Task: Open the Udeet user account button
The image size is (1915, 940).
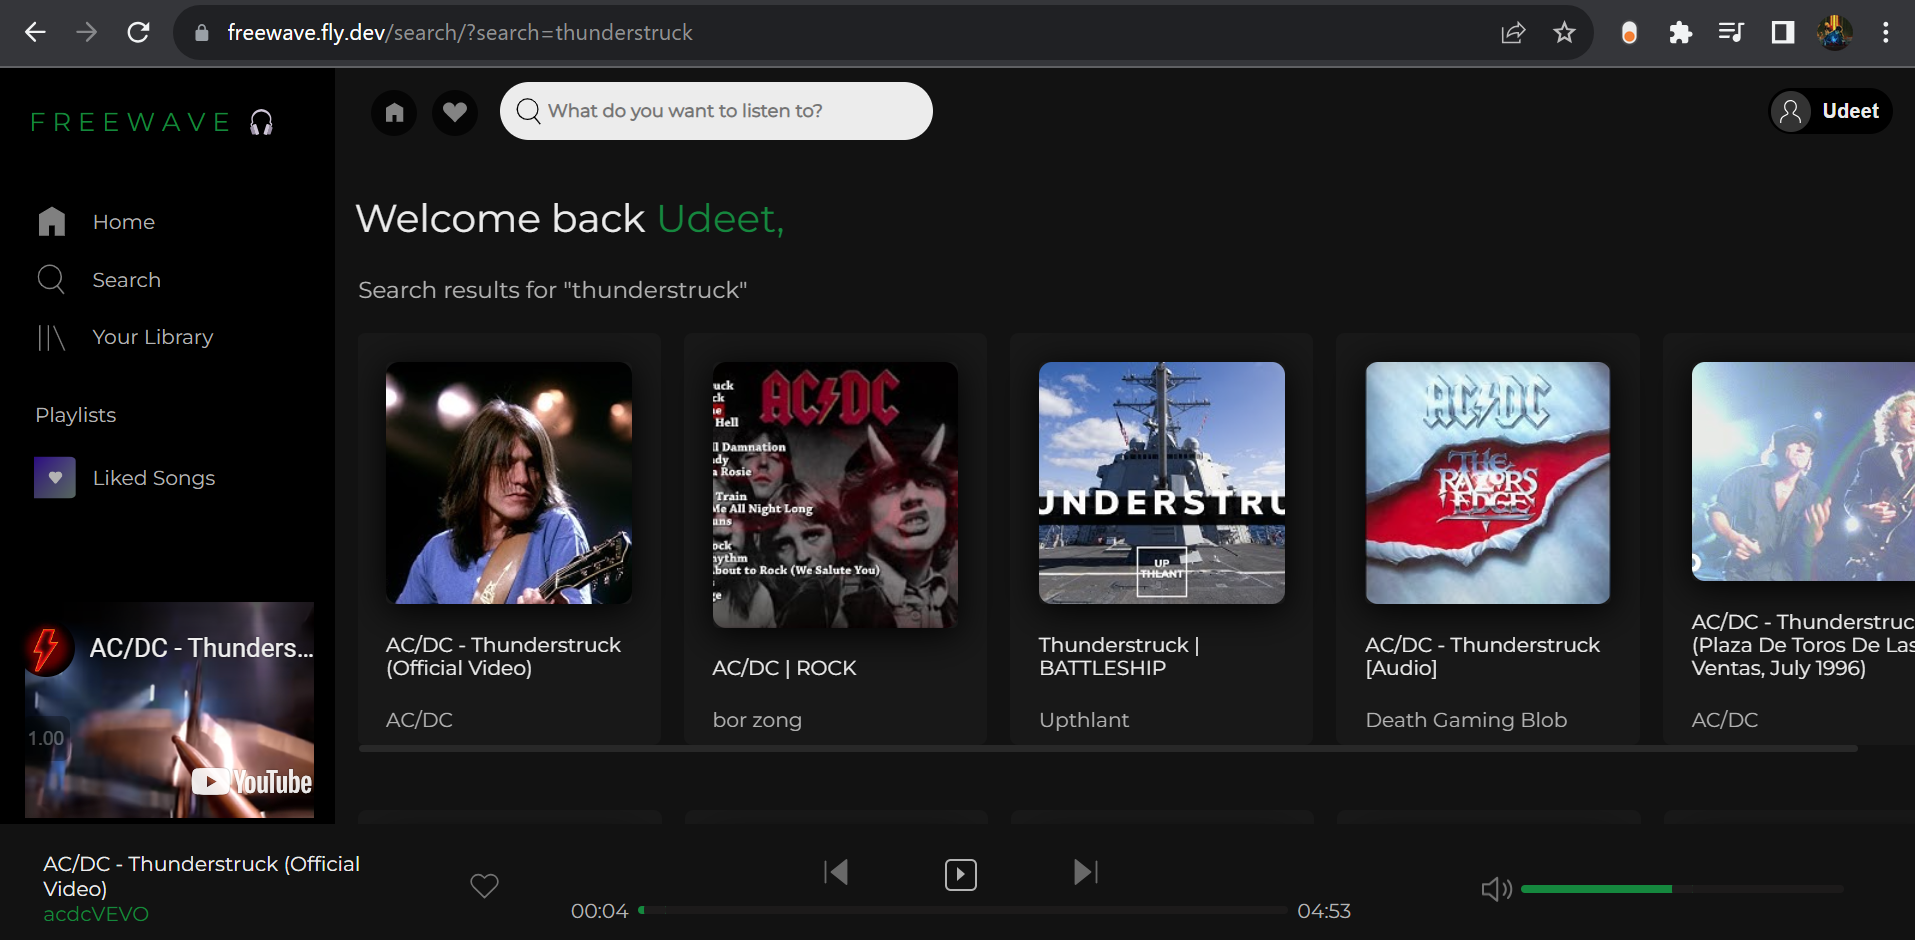Action: pyautogui.click(x=1830, y=111)
